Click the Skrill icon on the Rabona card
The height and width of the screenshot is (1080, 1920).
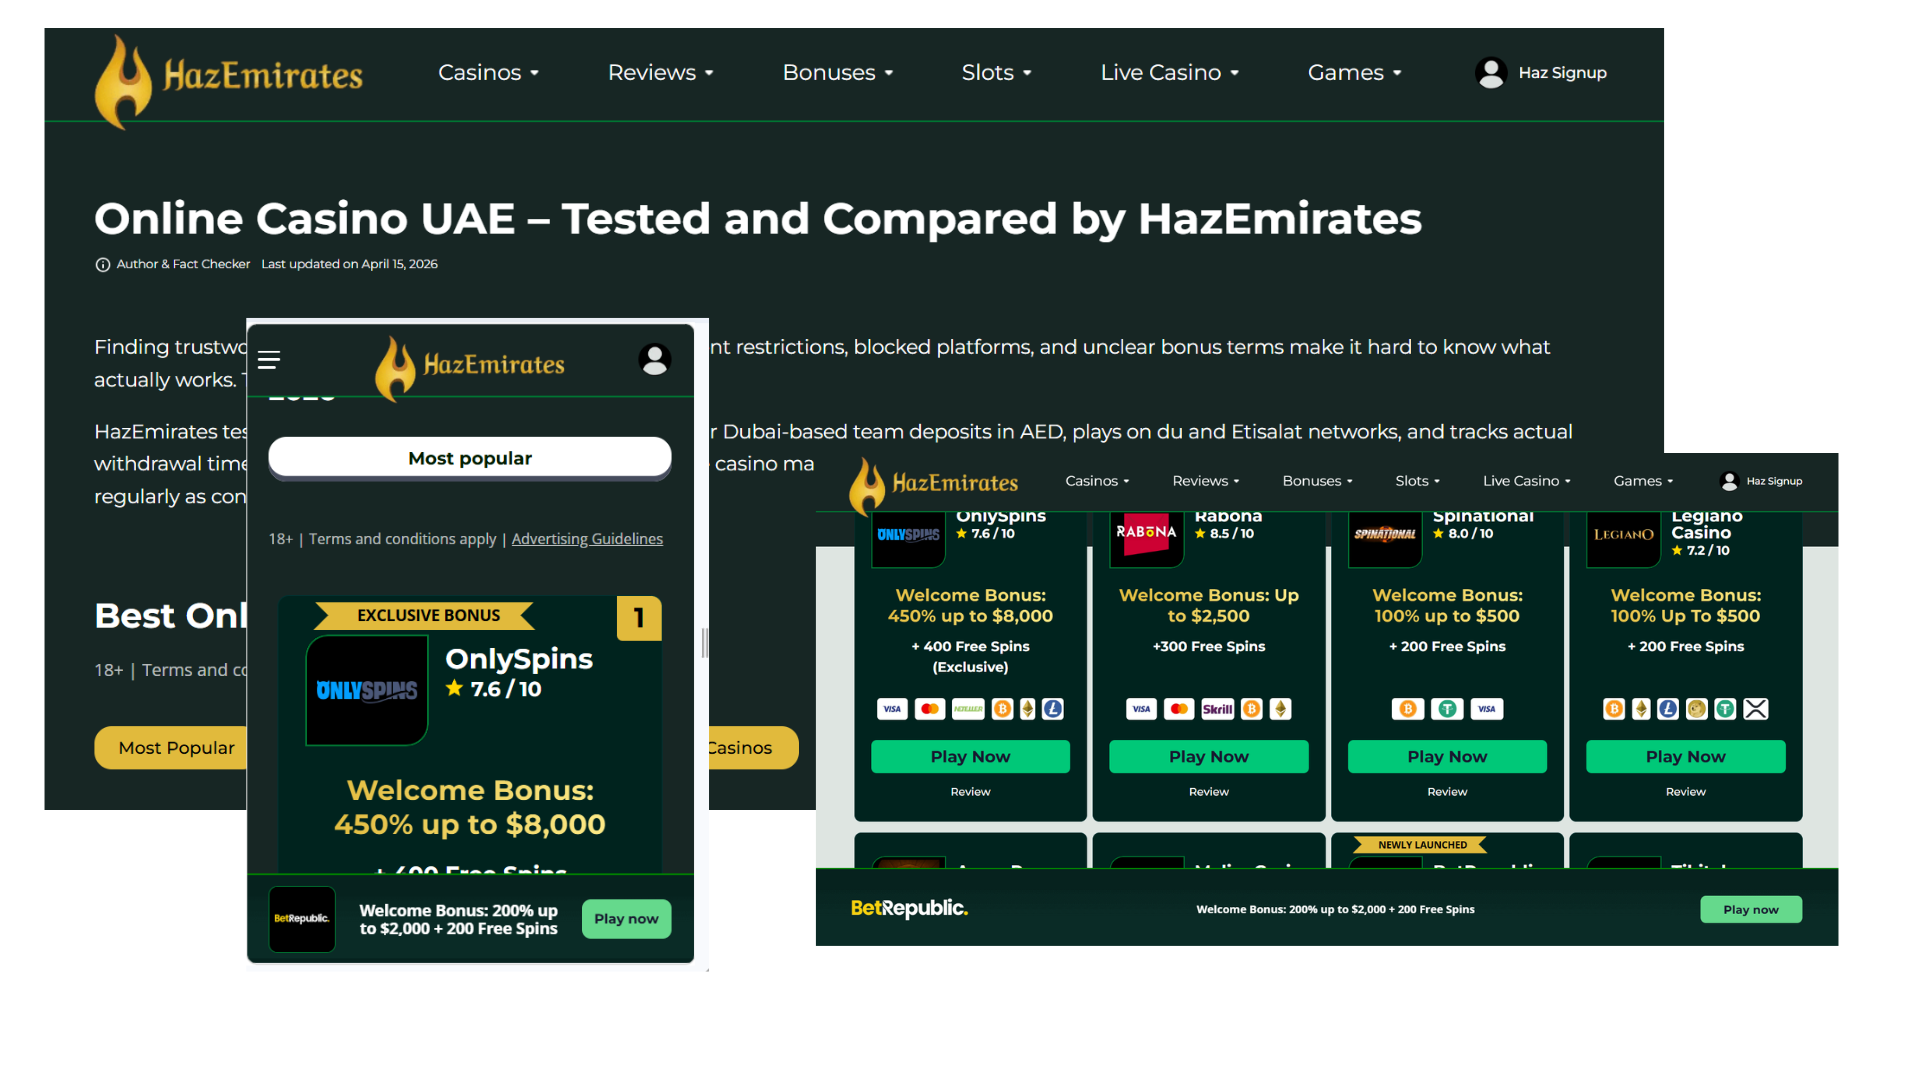point(1217,709)
